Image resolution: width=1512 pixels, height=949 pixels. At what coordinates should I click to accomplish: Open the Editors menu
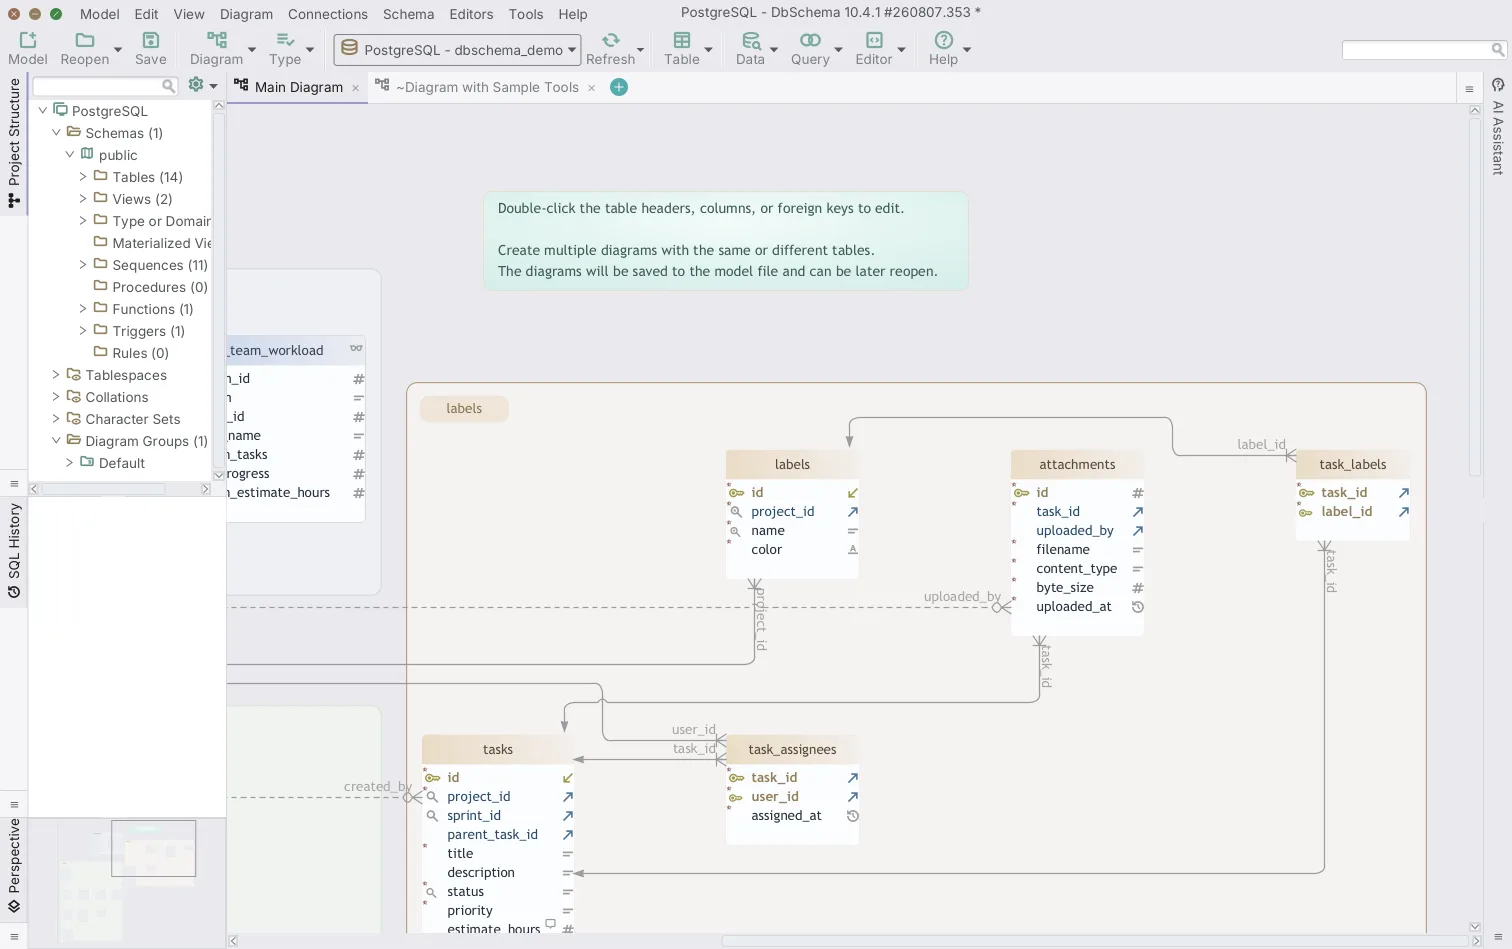[x=471, y=14]
